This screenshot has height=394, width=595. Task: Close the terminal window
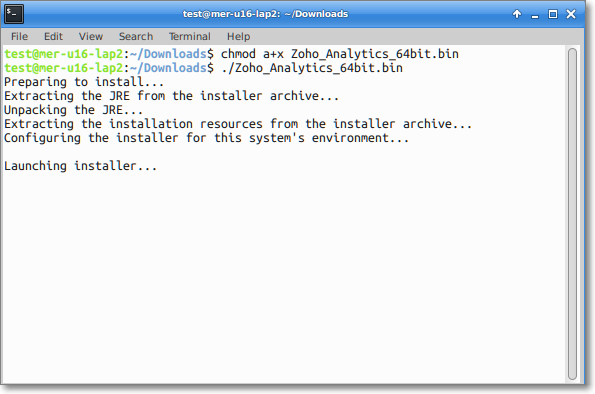(571, 14)
